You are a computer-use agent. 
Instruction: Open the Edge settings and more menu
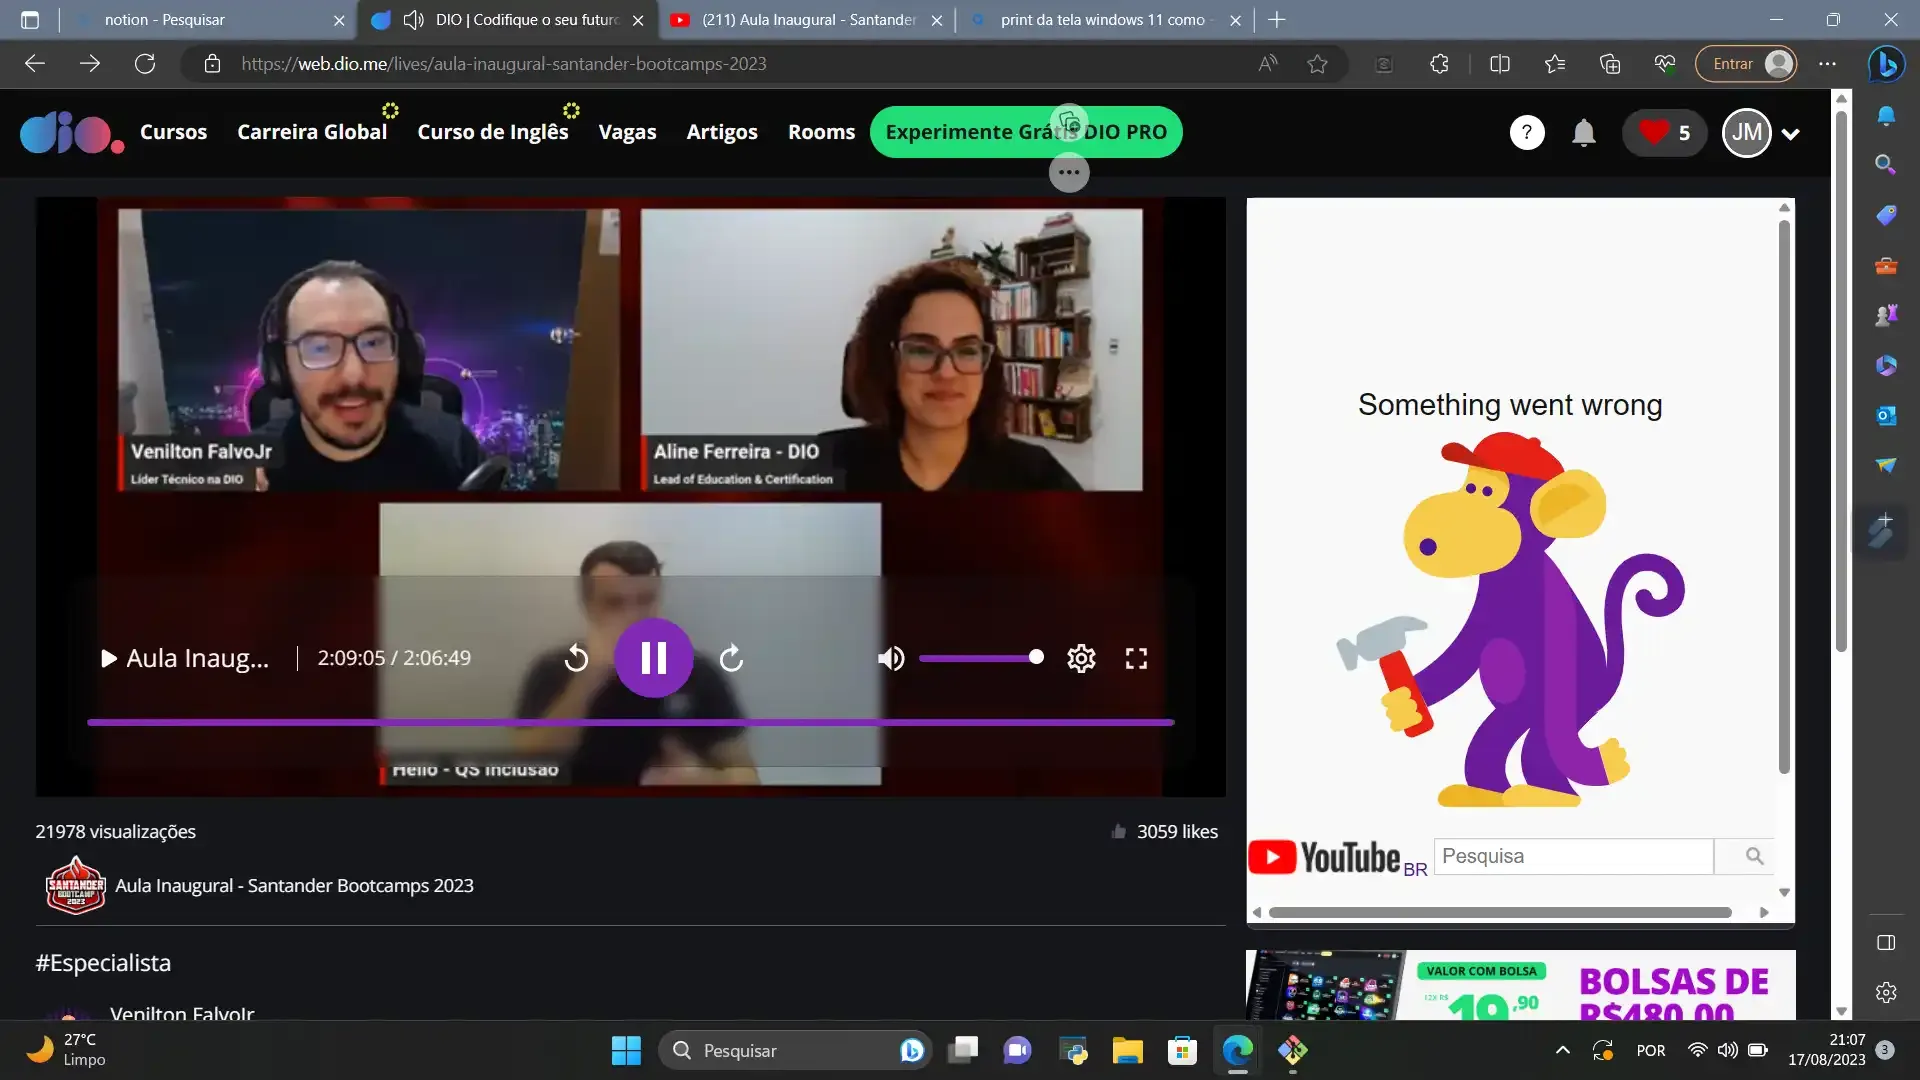coord(1827,64)
